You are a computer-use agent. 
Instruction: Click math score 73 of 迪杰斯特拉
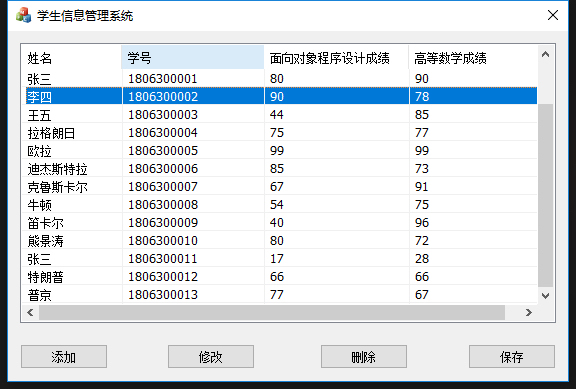(422, 169)
